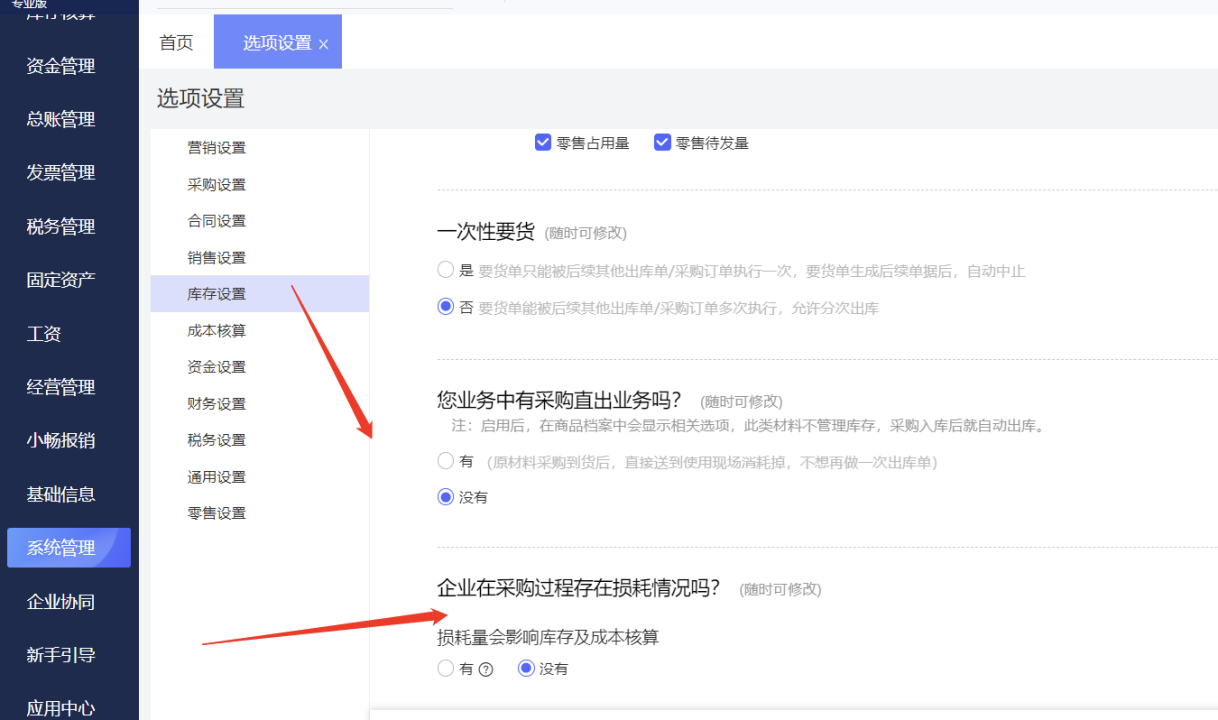Viewport: 1218px width, 720px height.
Task: Go to 工资 in the sidebar
Action: point(44,334)
